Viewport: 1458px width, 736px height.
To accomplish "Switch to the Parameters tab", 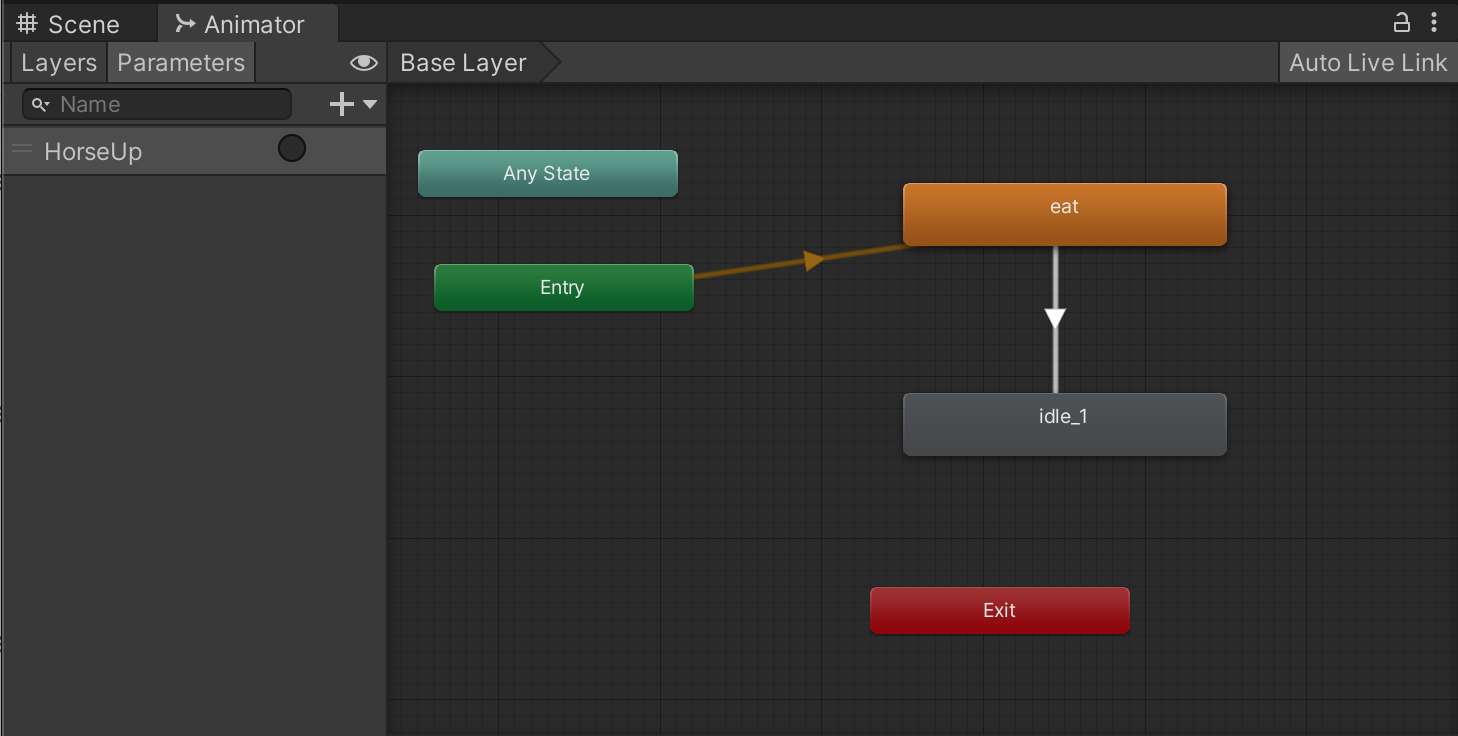I will [x=180, y=62].
